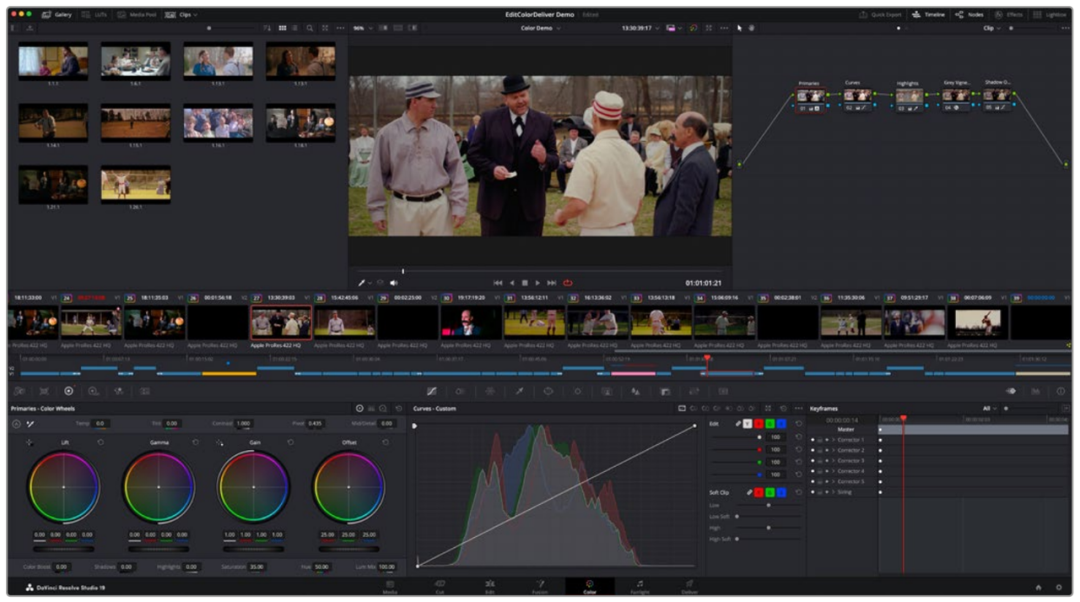Open the Color Demo timeline dropdown

[540, 28]
